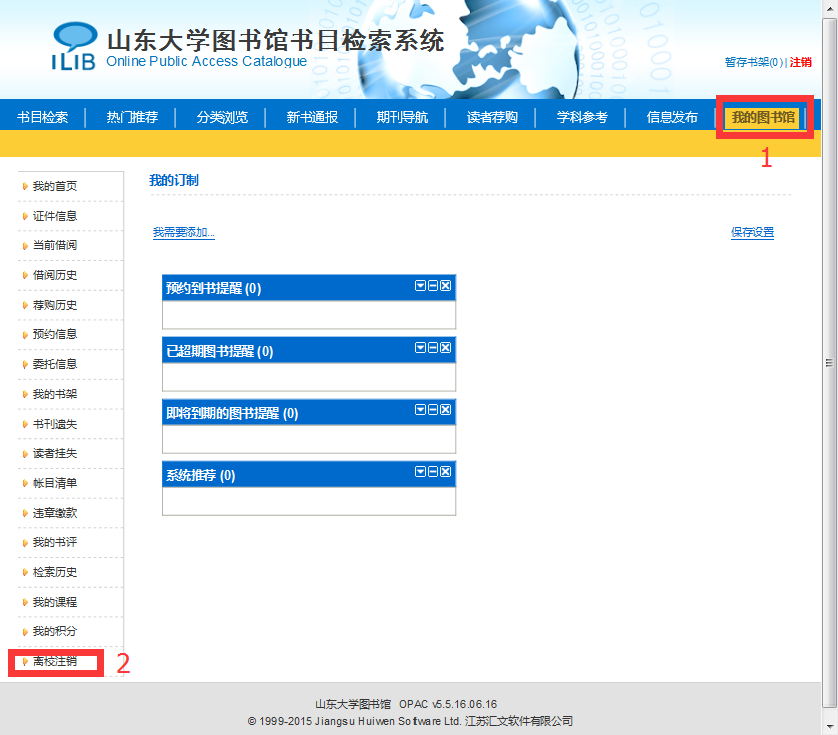The width and height of the screenshot is (838, 735).
Task: Open dropdown arrow on 已超期图书提醒 widget
Action: [421, 347]
